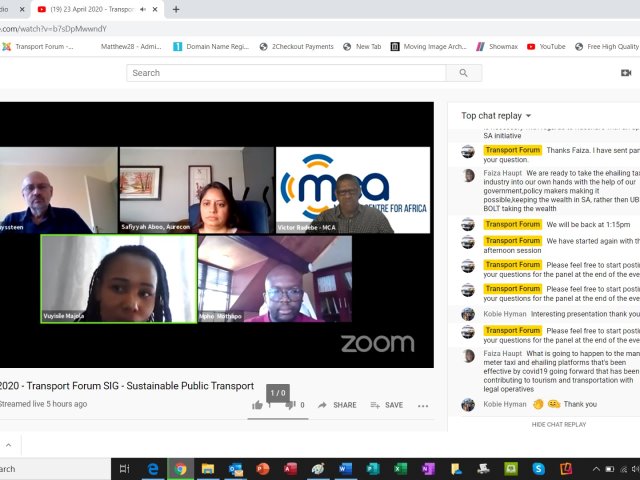Click Faiza Haupt's avatar on "What is going" message
This screenshot has height=480, width=640.
[468, 356]
